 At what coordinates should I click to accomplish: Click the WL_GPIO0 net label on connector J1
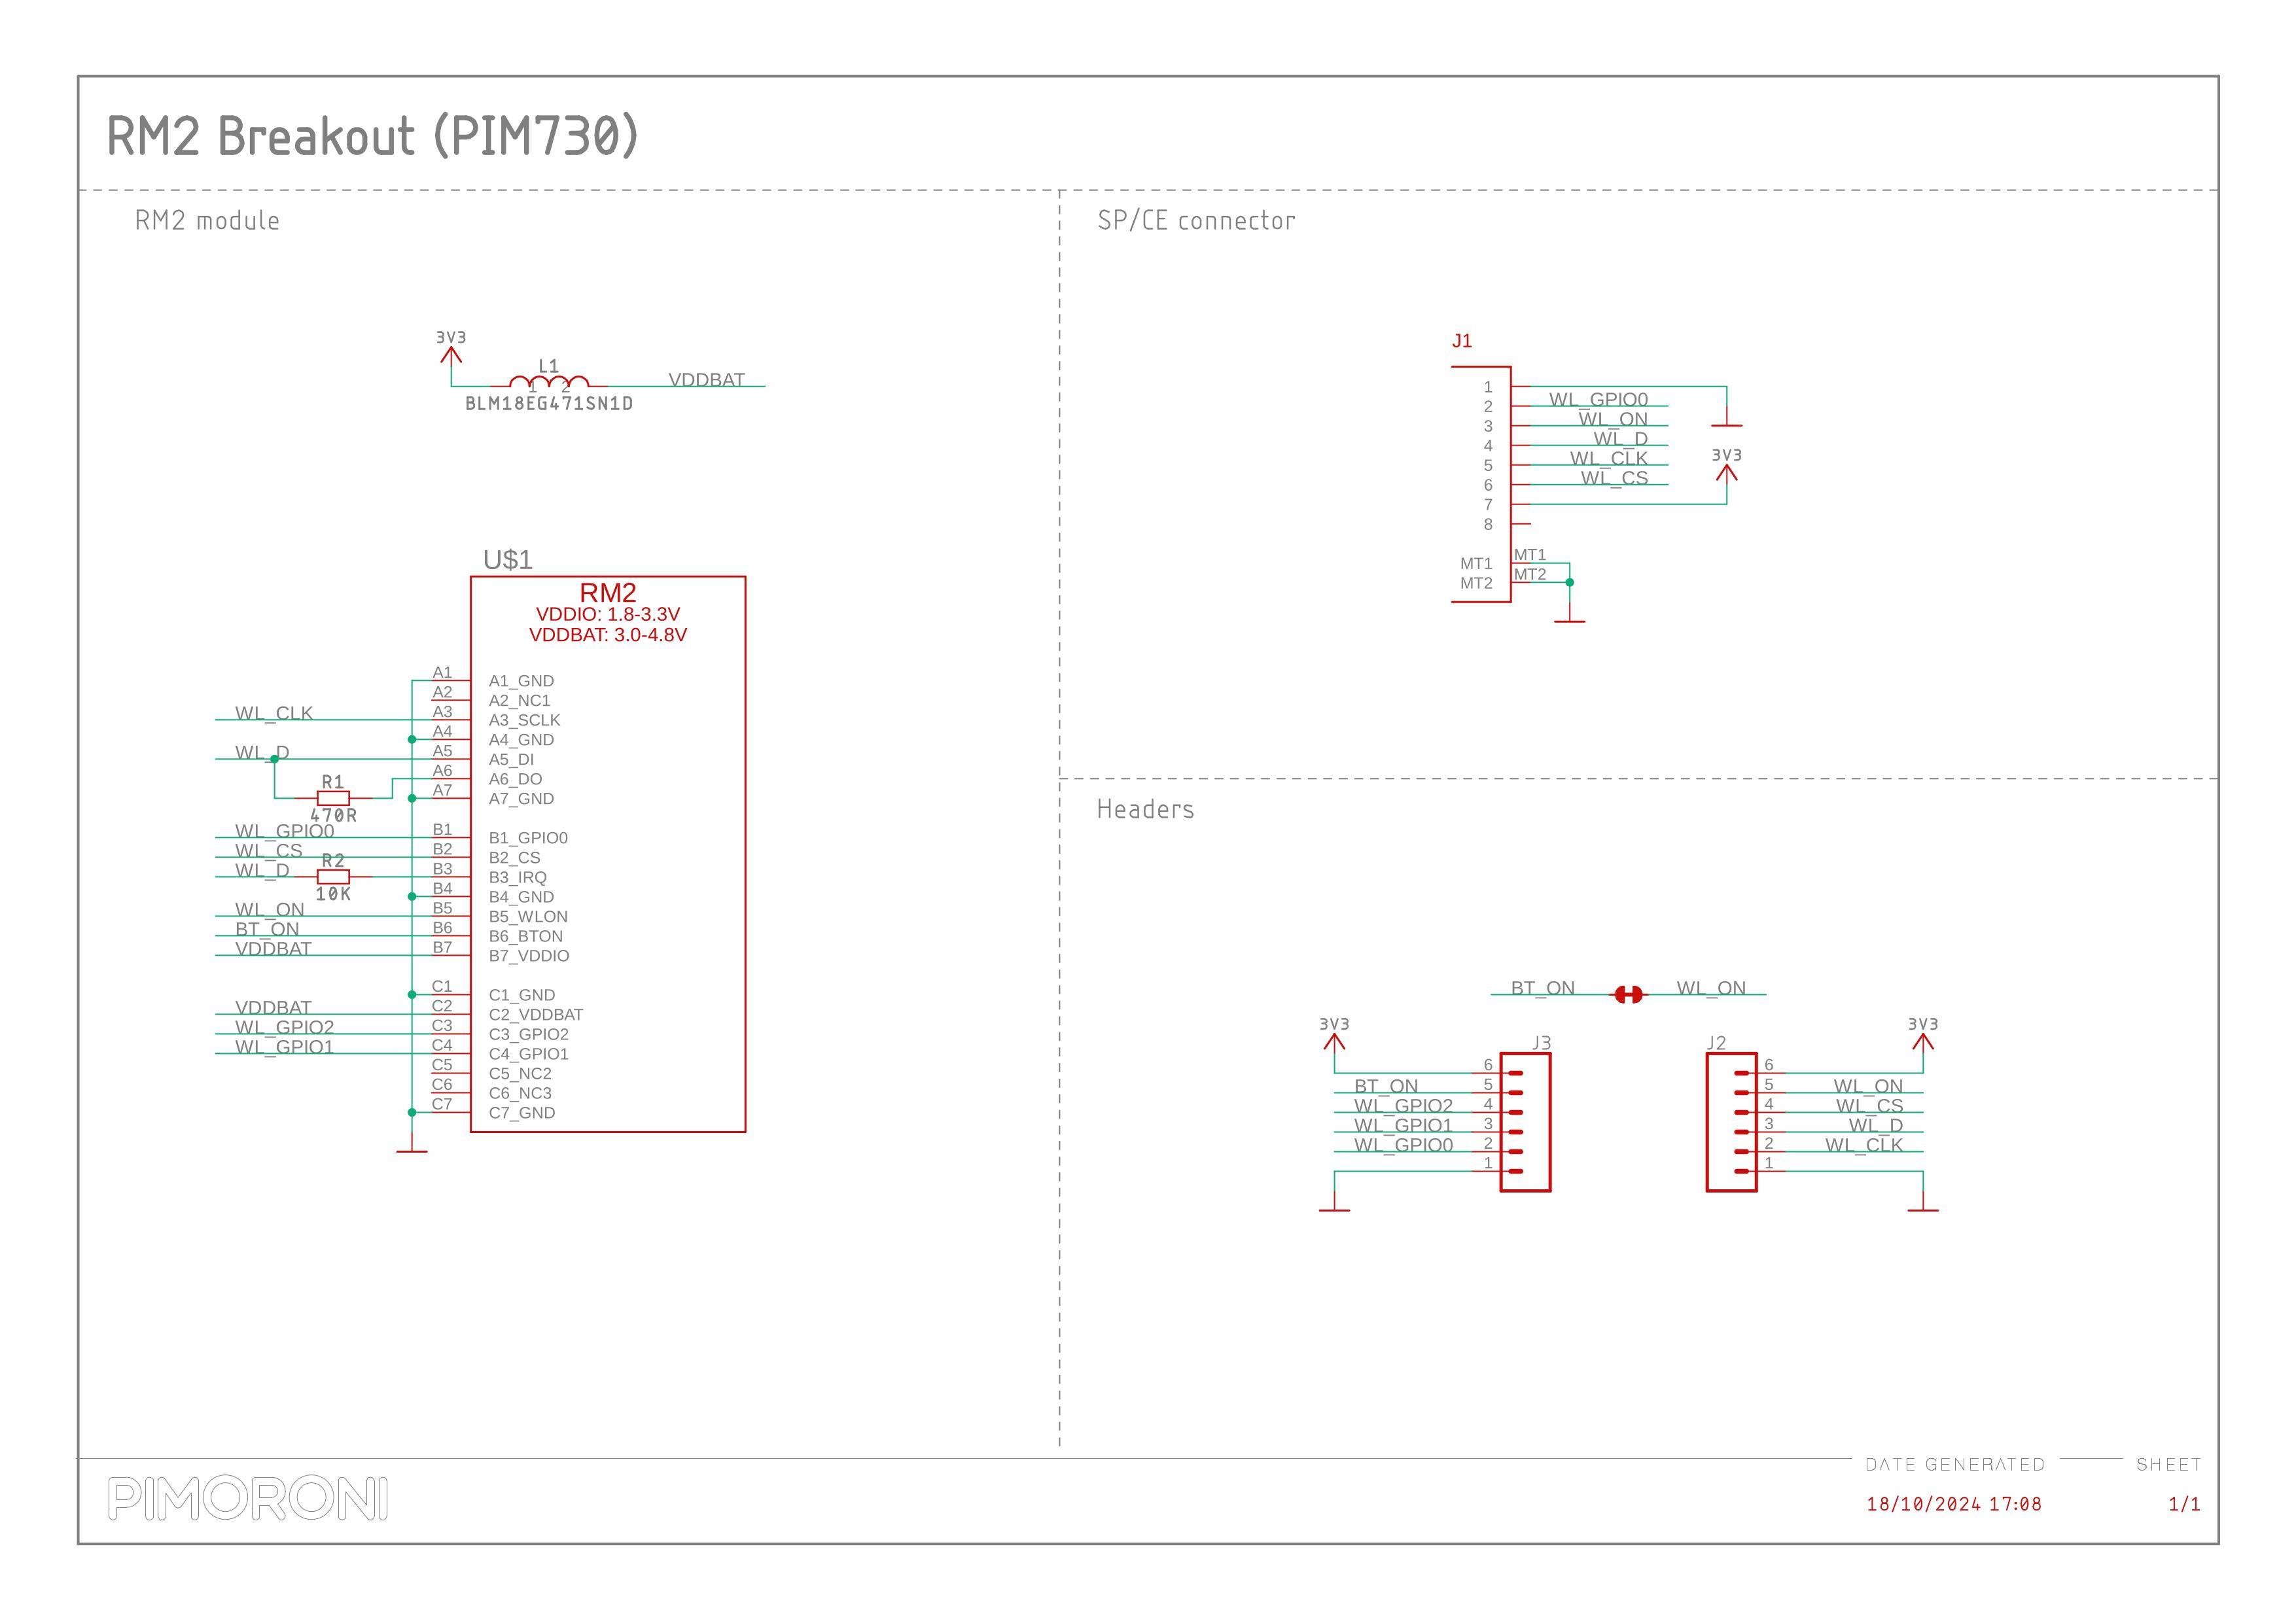1598,399
